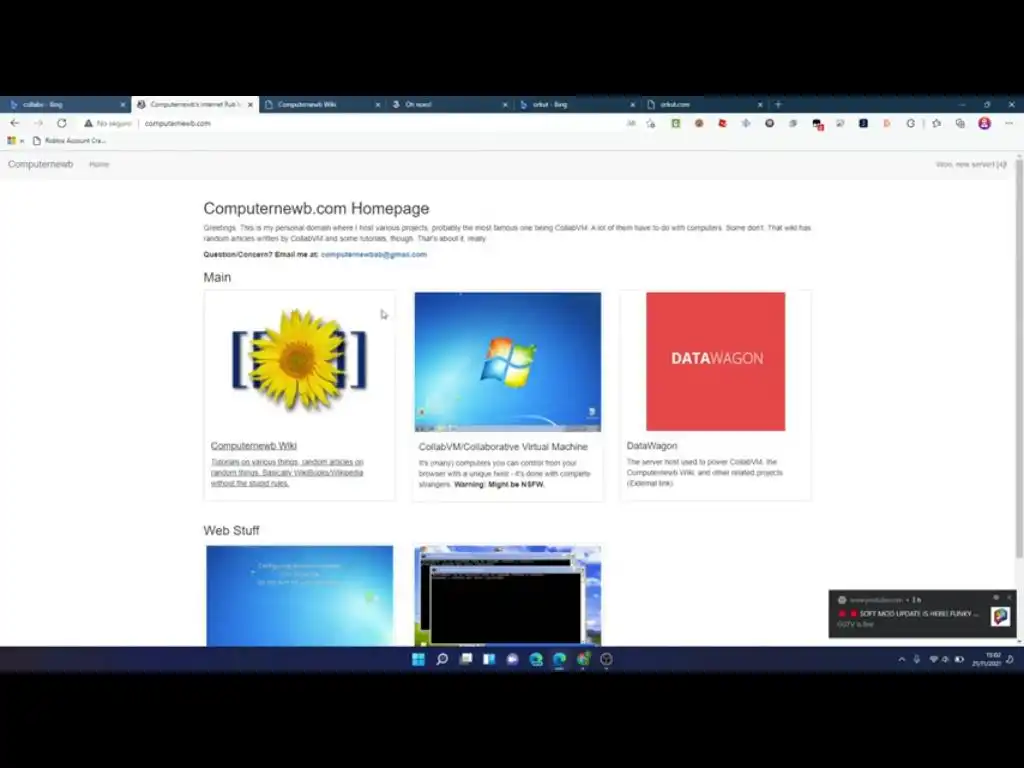Click the computernewbab@gmail.com email link
Screen dimensions: 1024x768
pos(374,255)
